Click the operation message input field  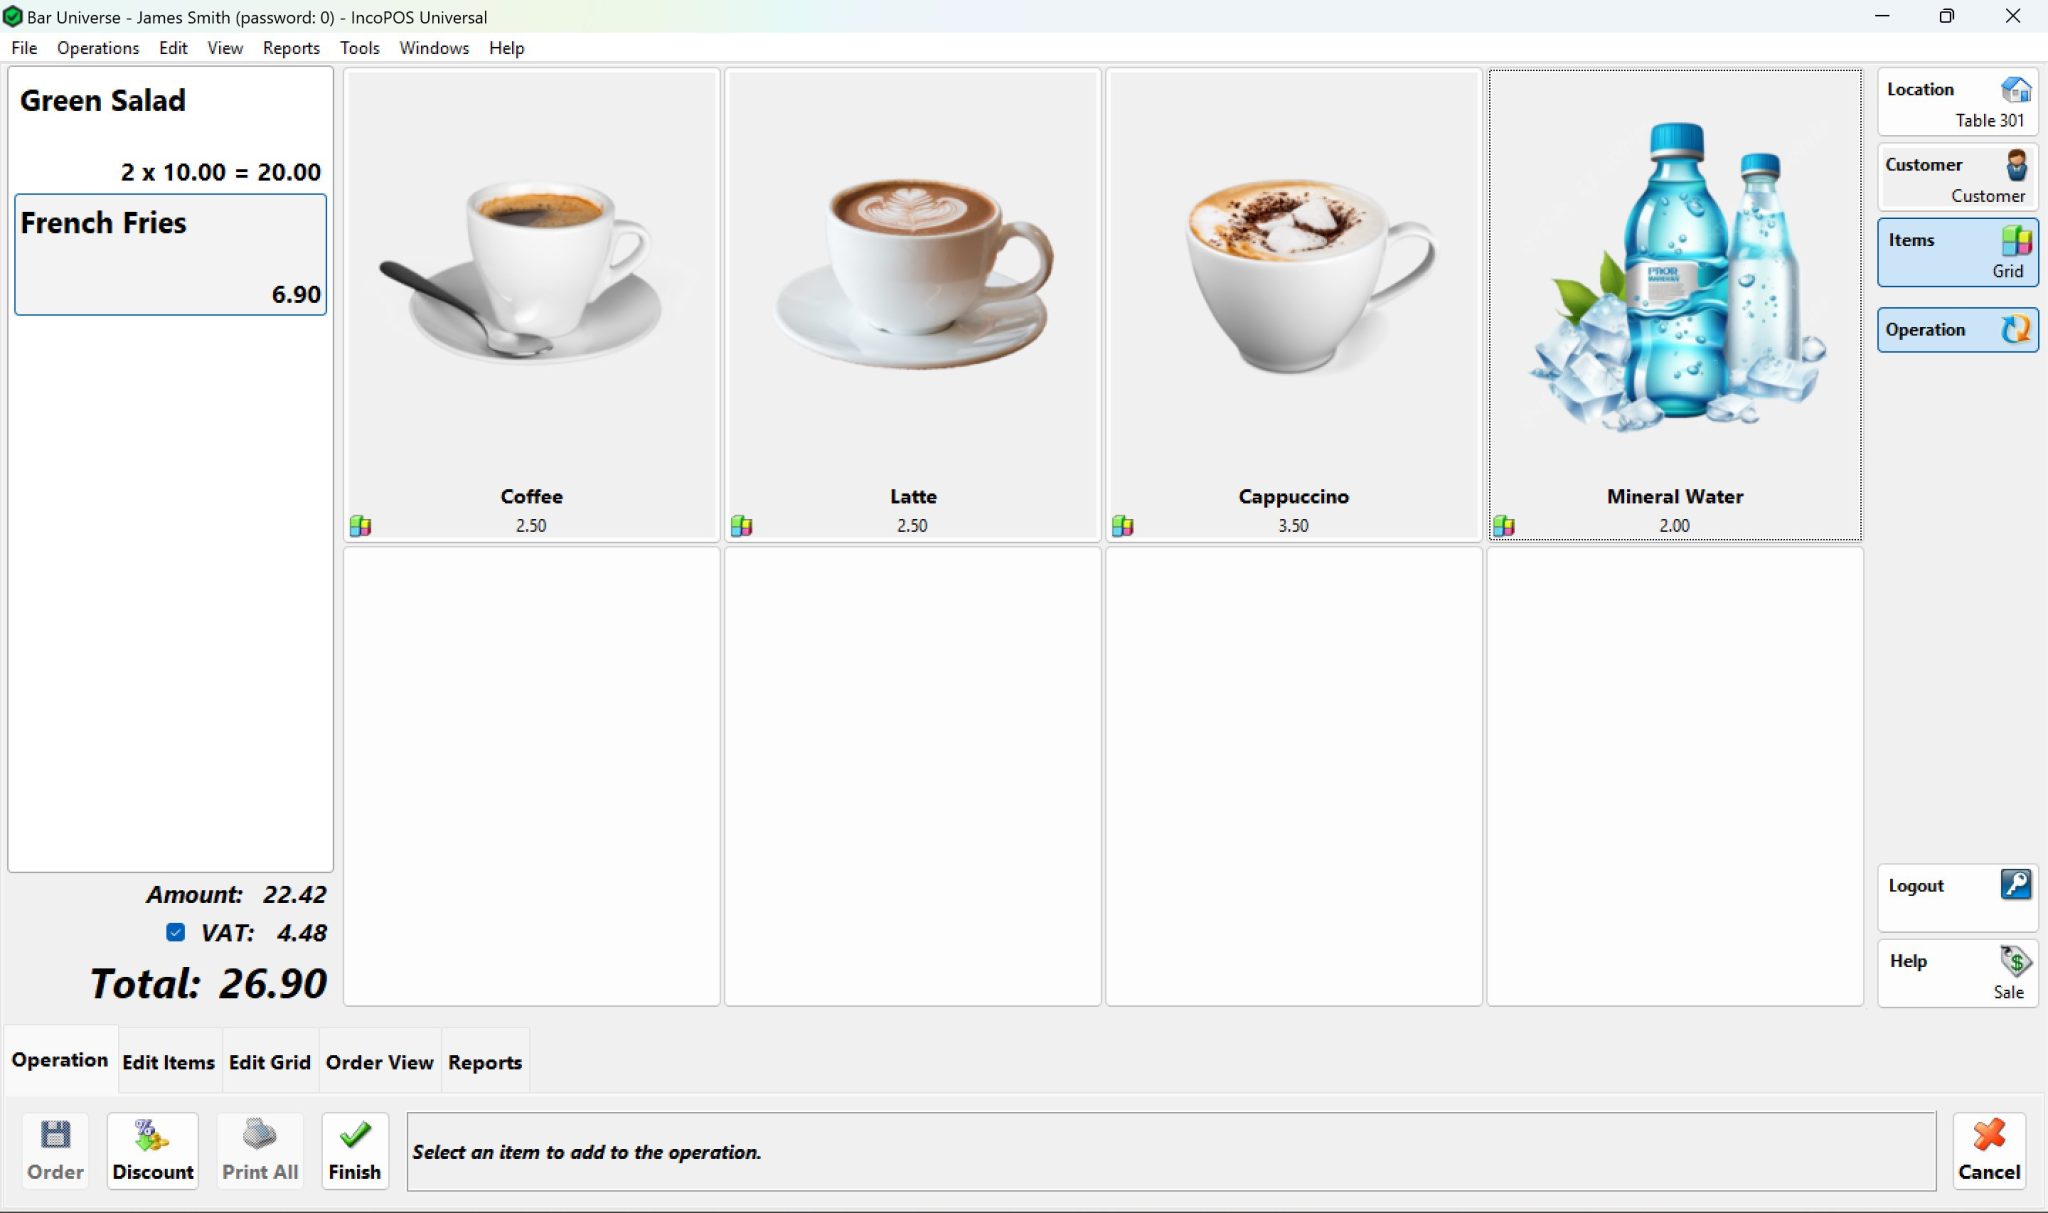(x=1171, y=1151)
